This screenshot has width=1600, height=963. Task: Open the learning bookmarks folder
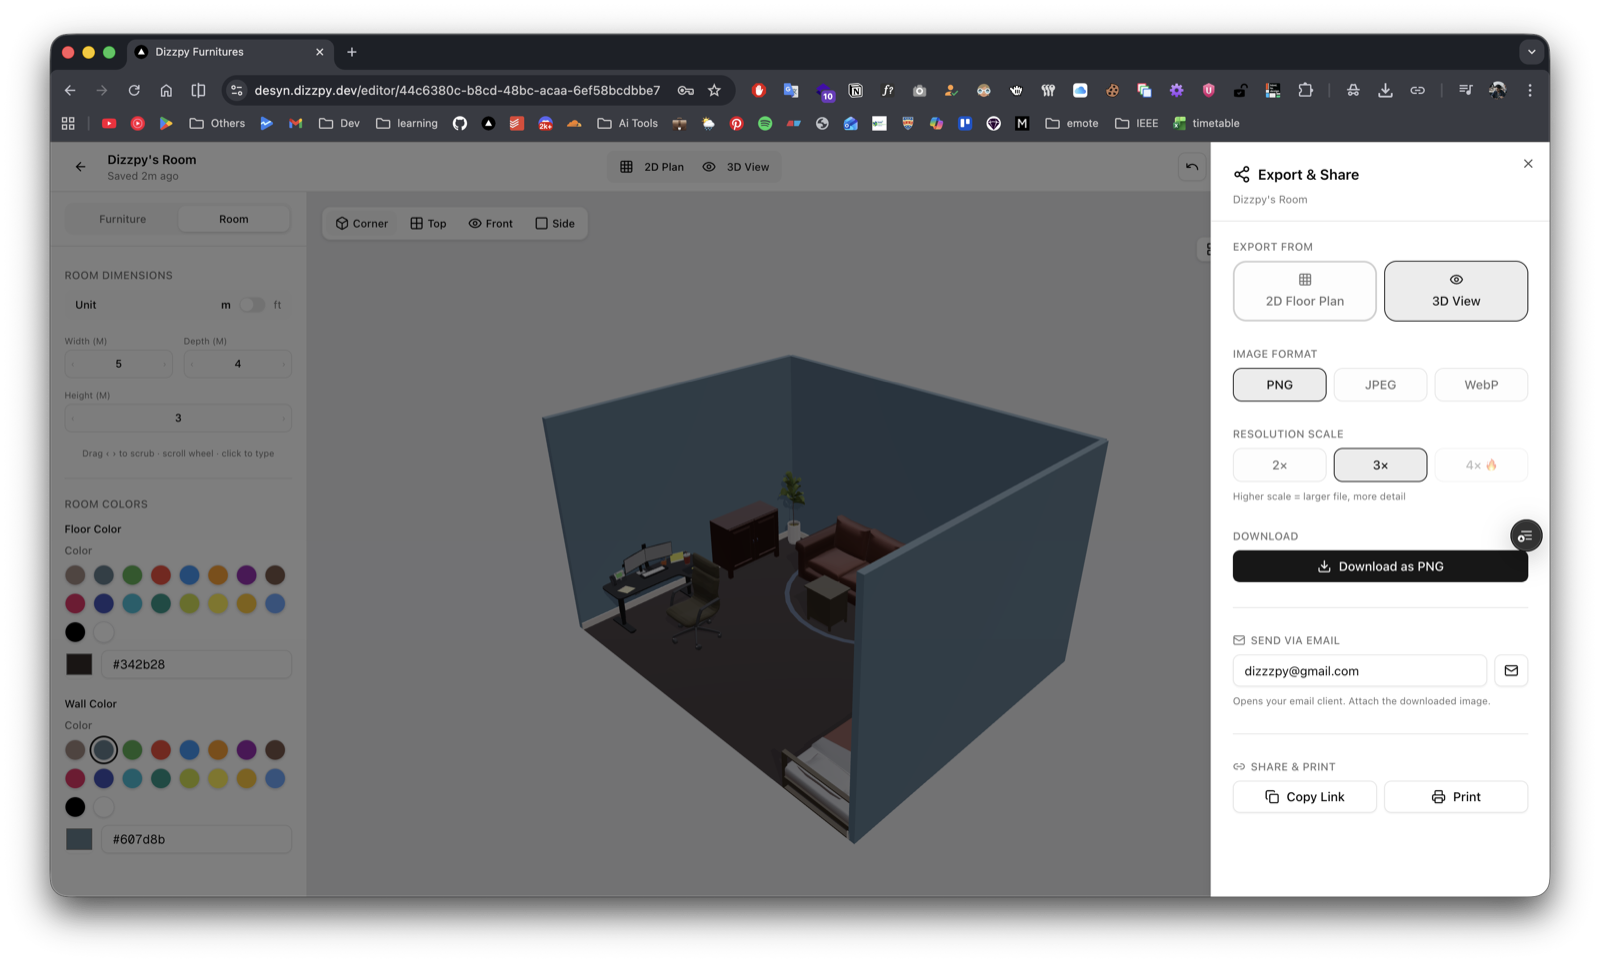pos(407,123)
